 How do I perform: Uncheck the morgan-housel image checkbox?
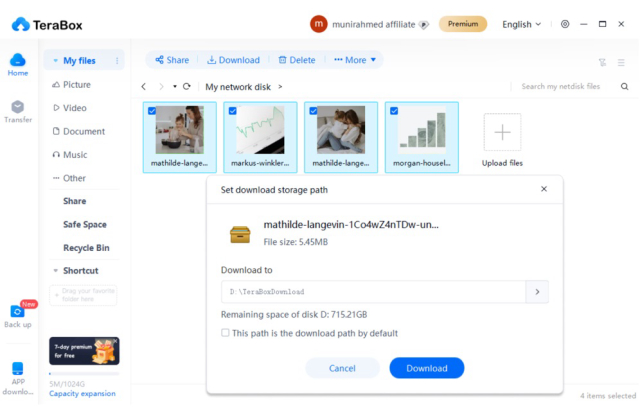coord(394,111)
